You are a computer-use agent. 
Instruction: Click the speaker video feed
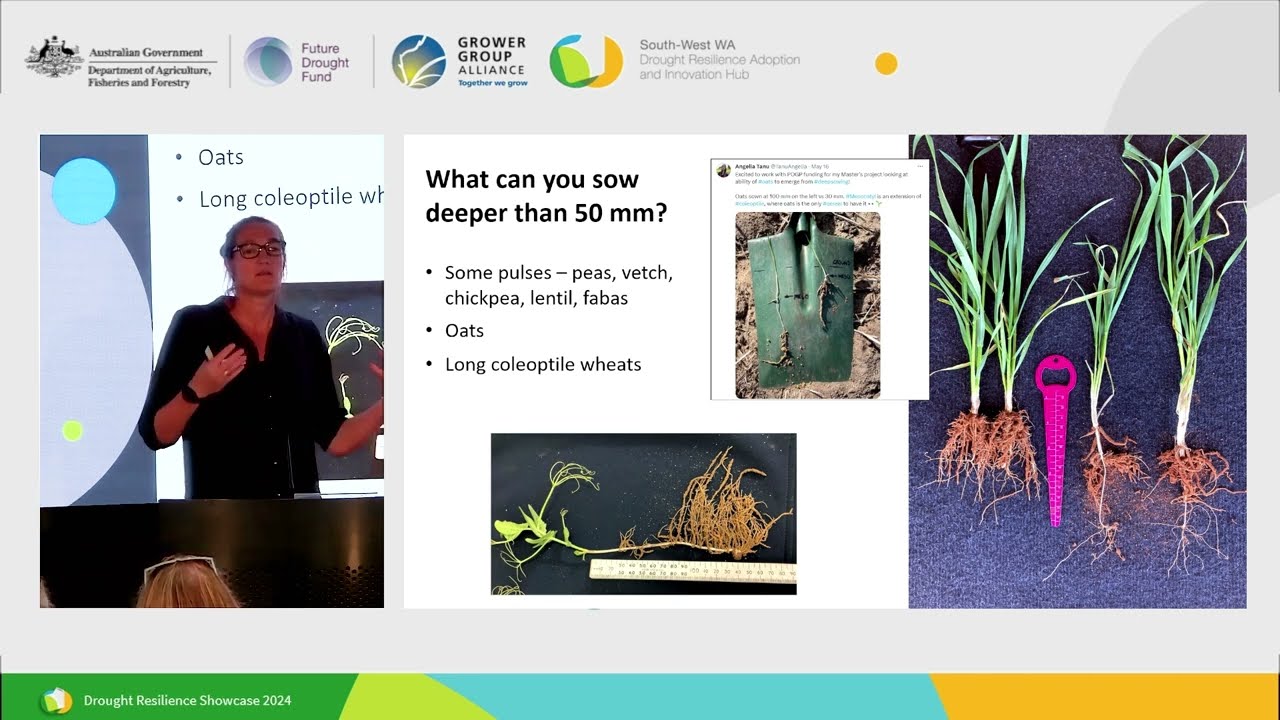(212, 371)
